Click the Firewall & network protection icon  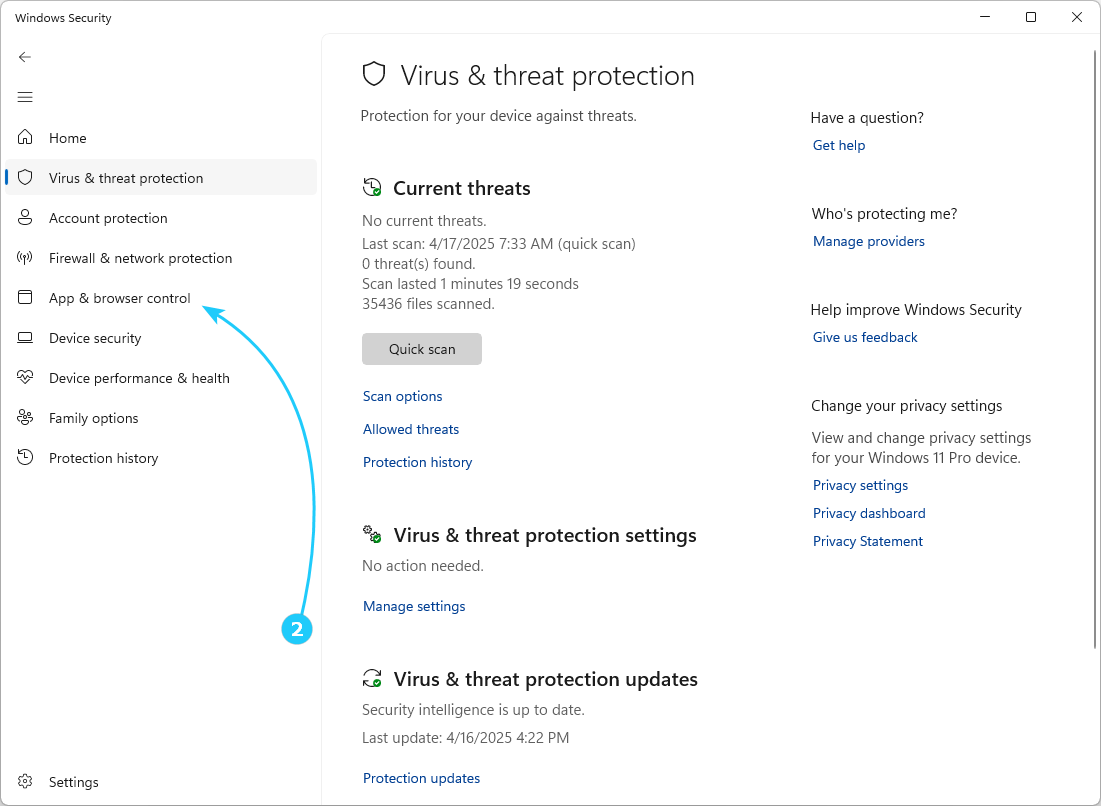point(25,258)
